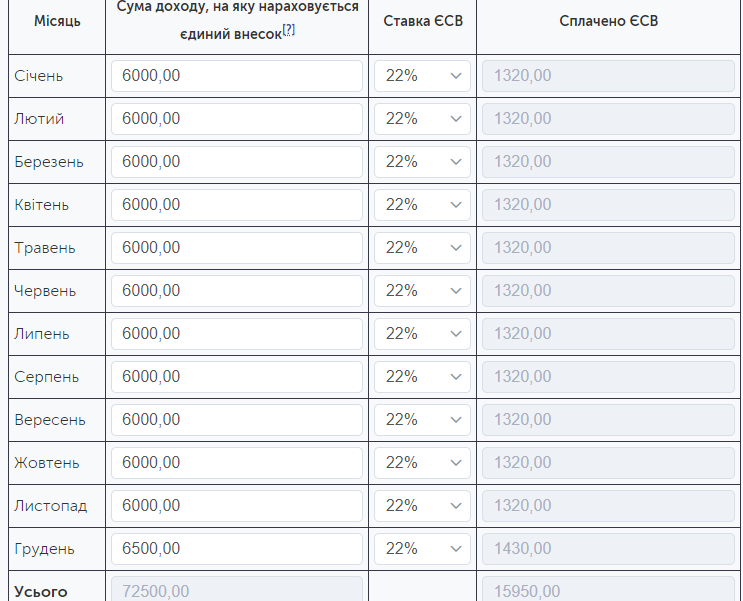Open the Червень 22% rate dropdown
Screen dimensions: 743x601
[x=422, y=291]
